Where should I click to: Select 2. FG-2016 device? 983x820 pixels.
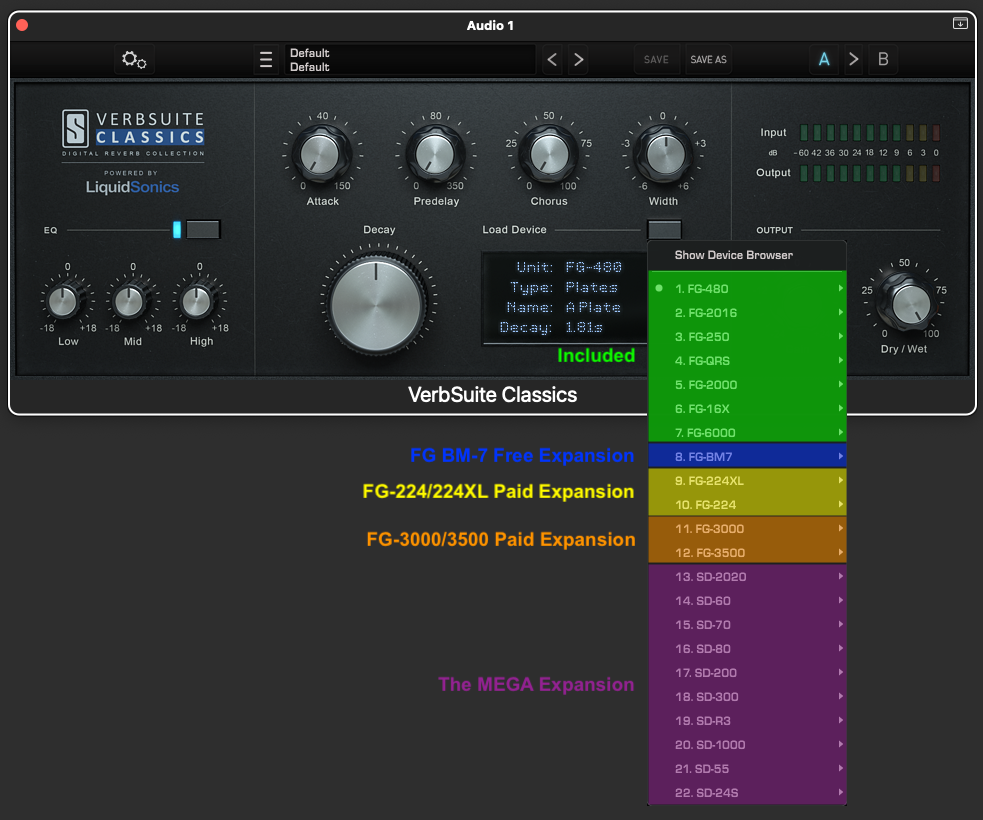point(747,312)
